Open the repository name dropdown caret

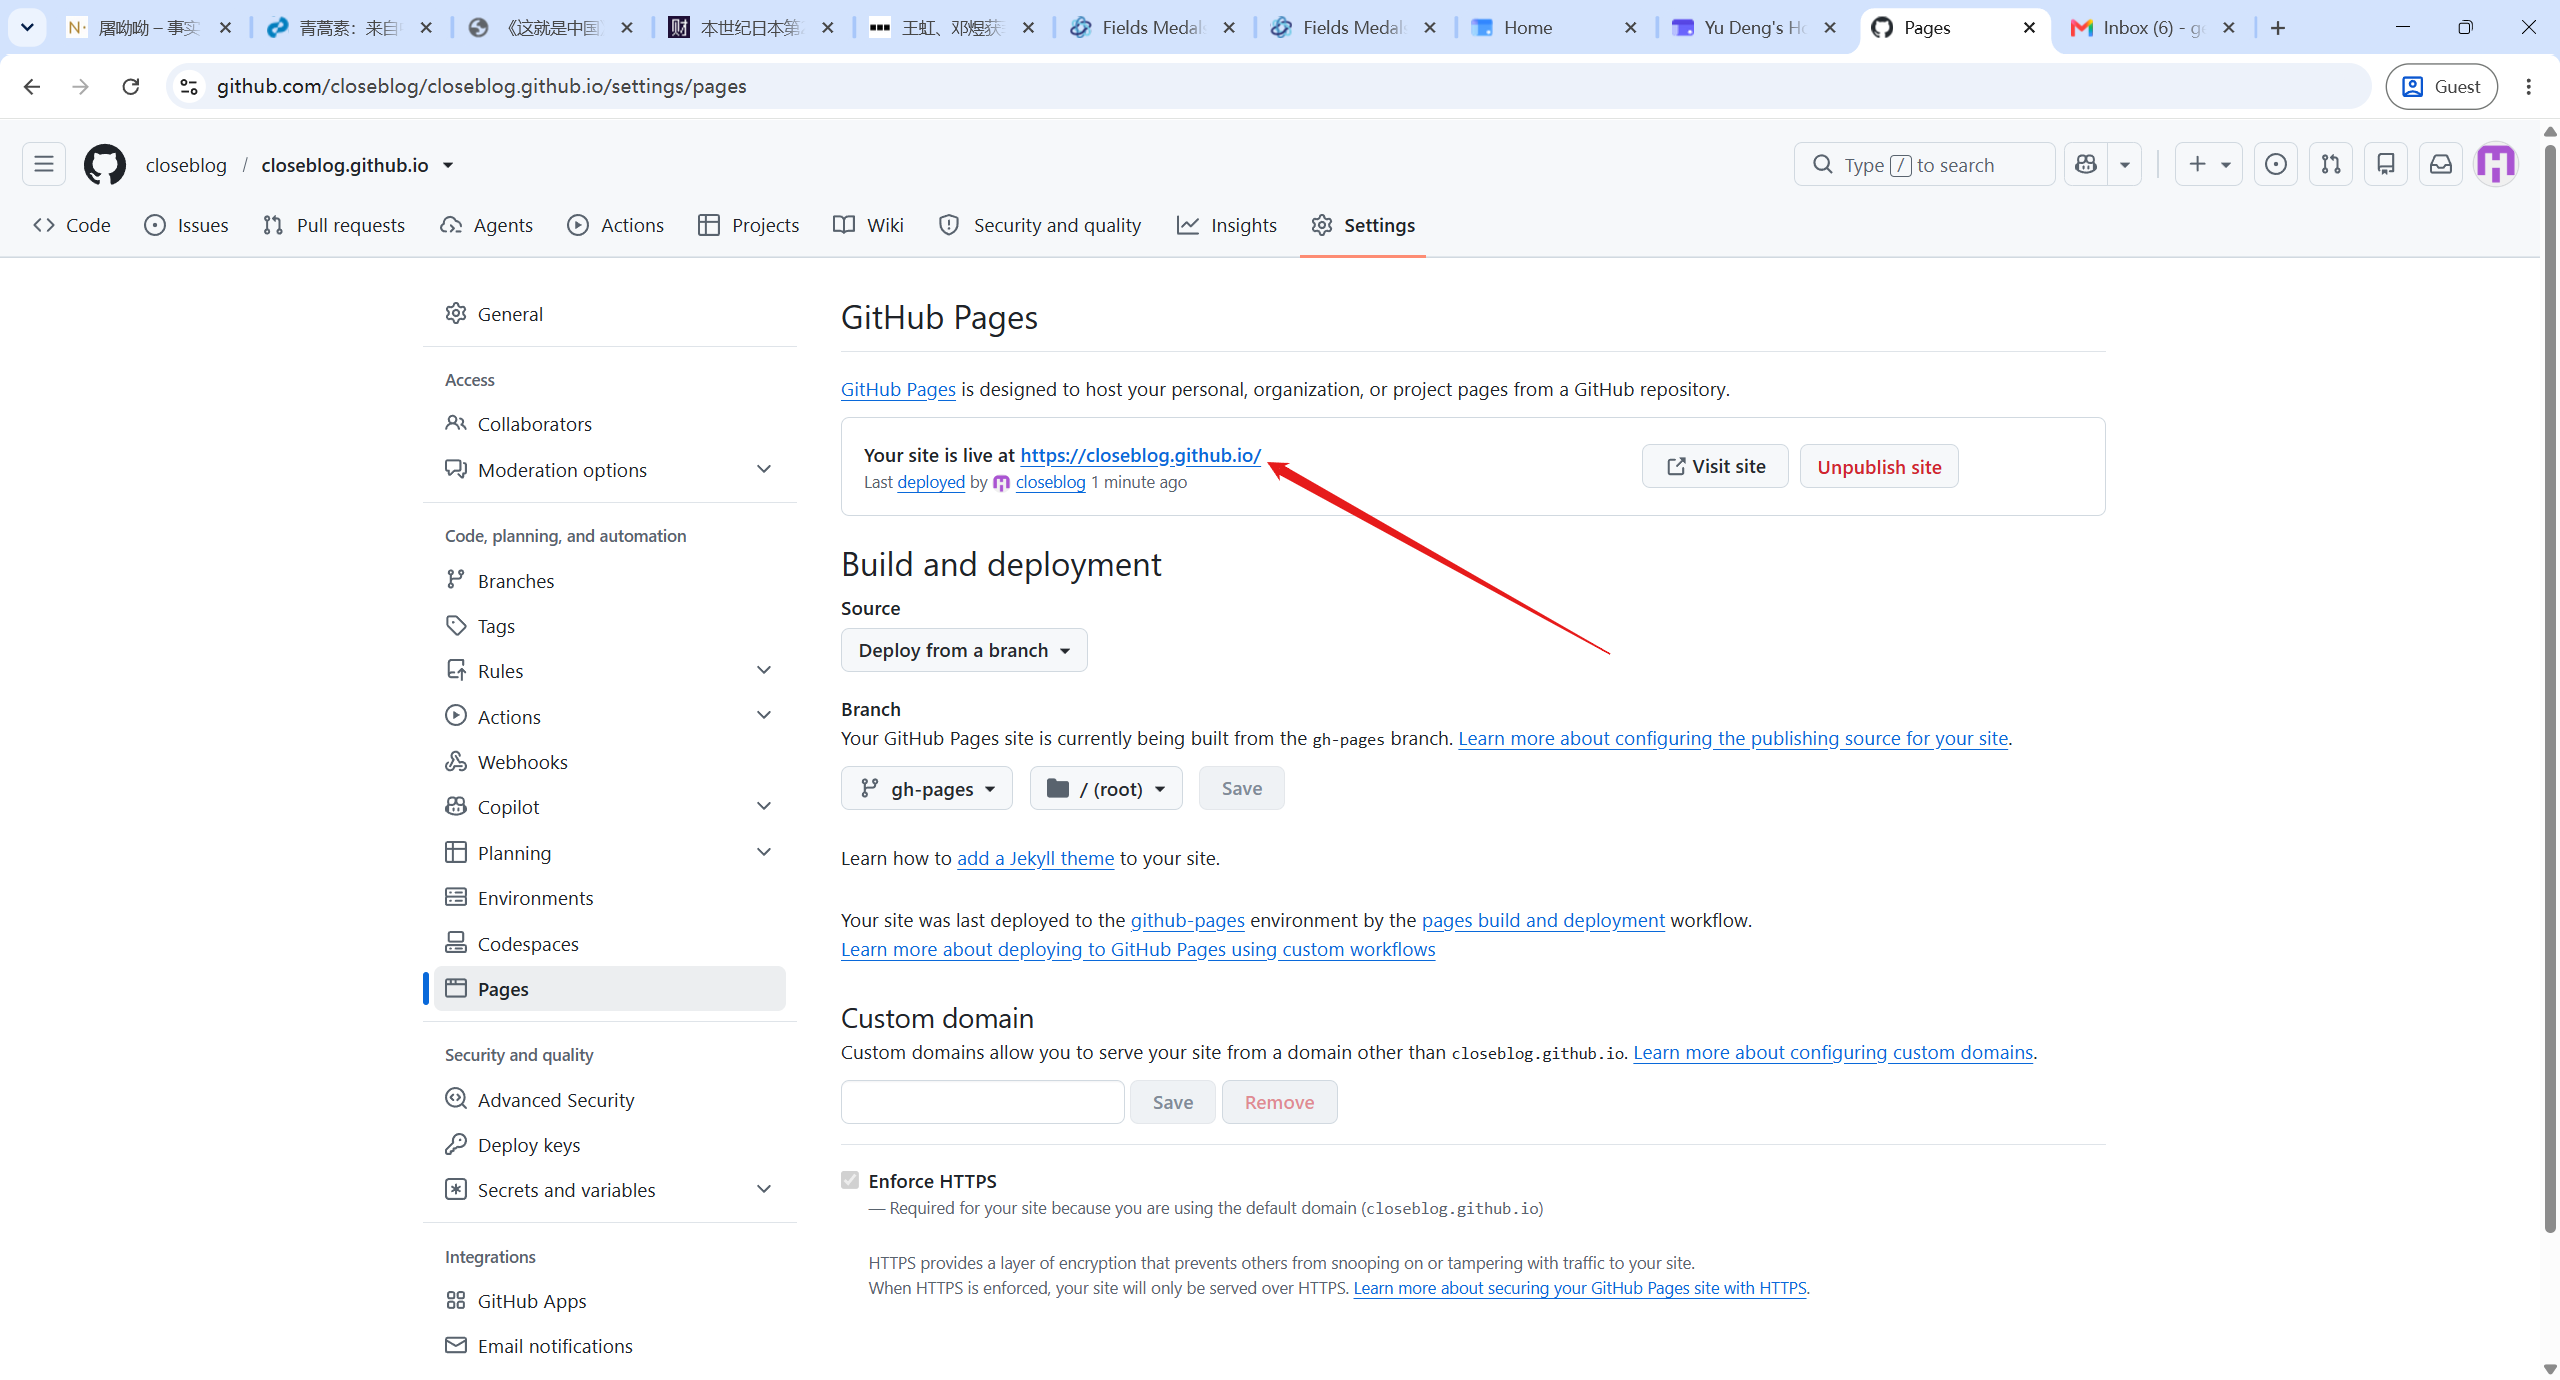448,165
